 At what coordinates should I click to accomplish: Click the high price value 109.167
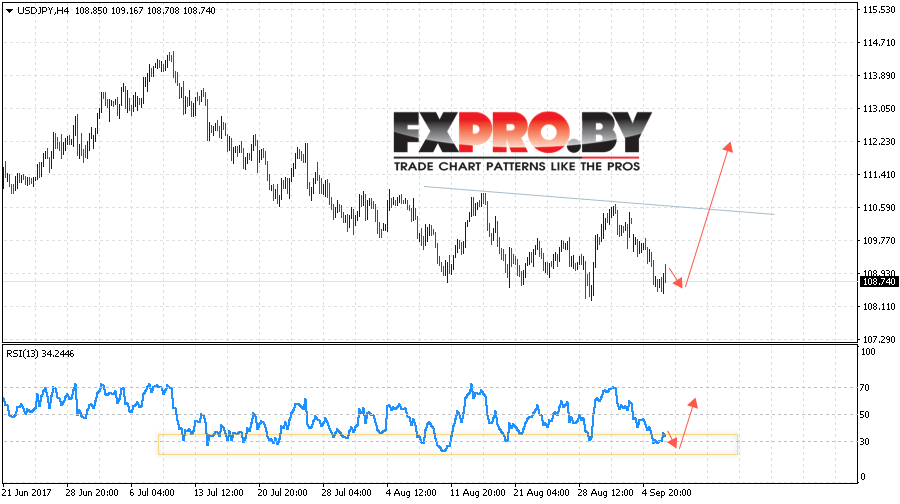click(127, 11)
